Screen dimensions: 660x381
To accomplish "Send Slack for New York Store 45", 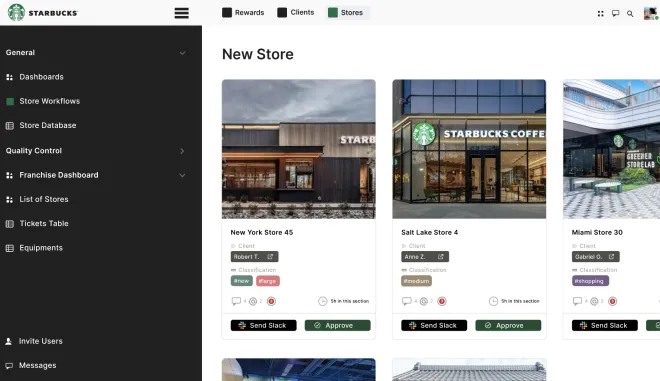I will 263,325.
